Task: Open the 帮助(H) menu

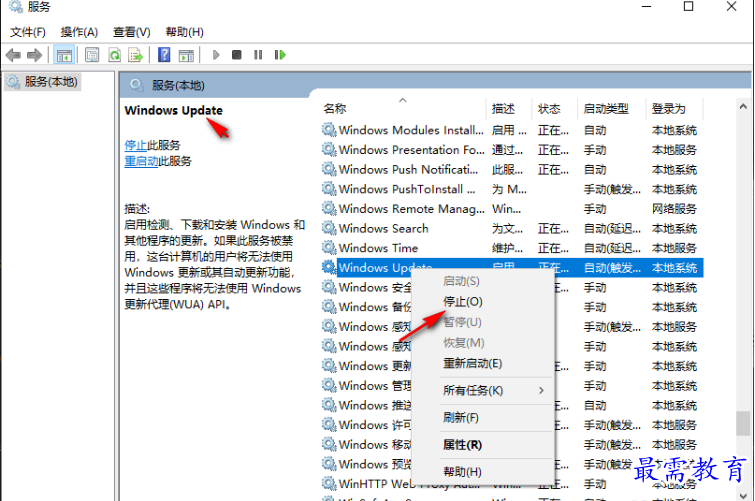Action: 184,32
